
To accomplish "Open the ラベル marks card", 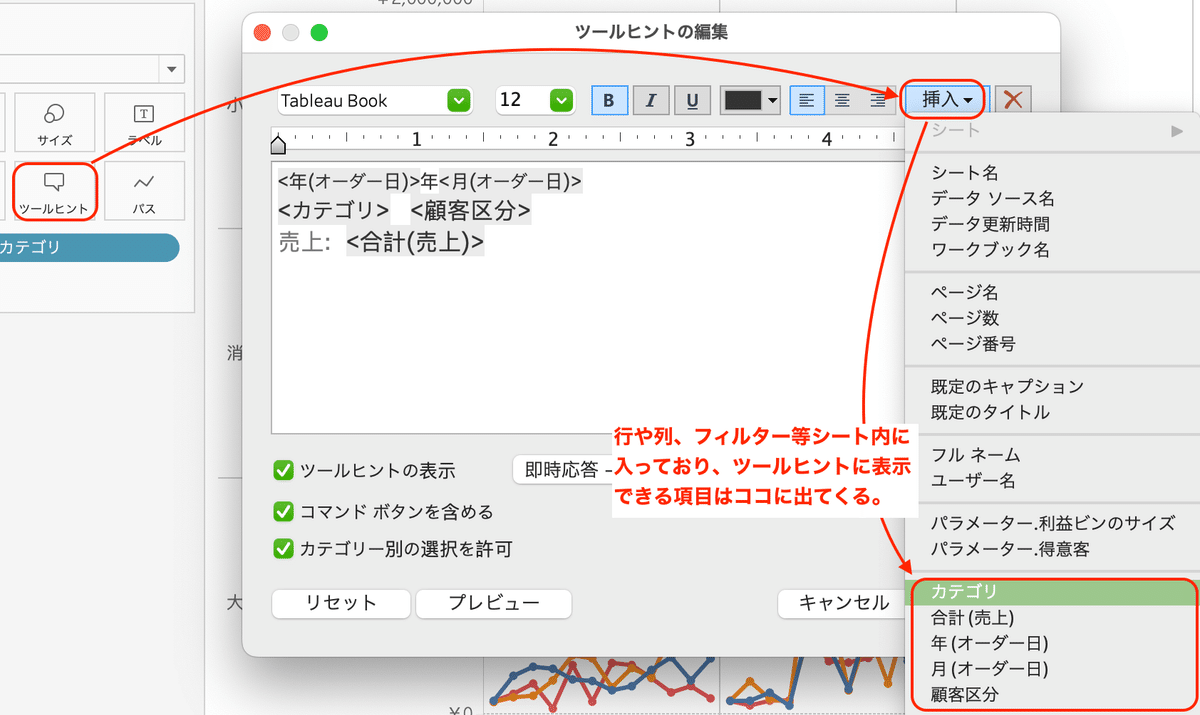I will click(144, 122).
